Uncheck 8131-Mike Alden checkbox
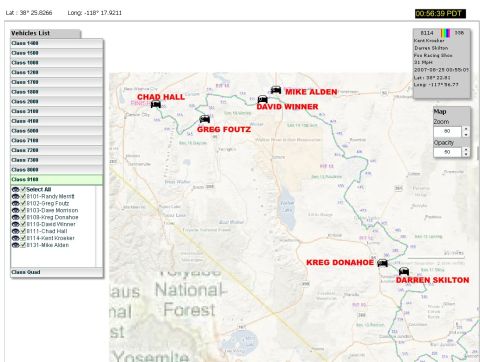Viewport: 480px width, 362px height. pos(23,245)
